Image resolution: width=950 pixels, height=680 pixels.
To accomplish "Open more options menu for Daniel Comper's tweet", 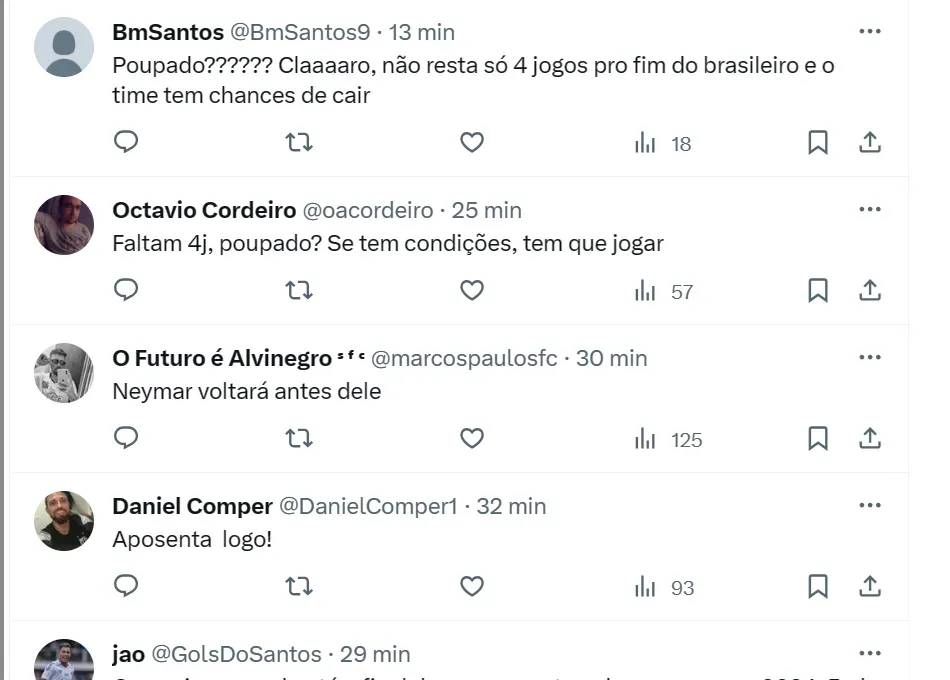I will coord(870,506).
